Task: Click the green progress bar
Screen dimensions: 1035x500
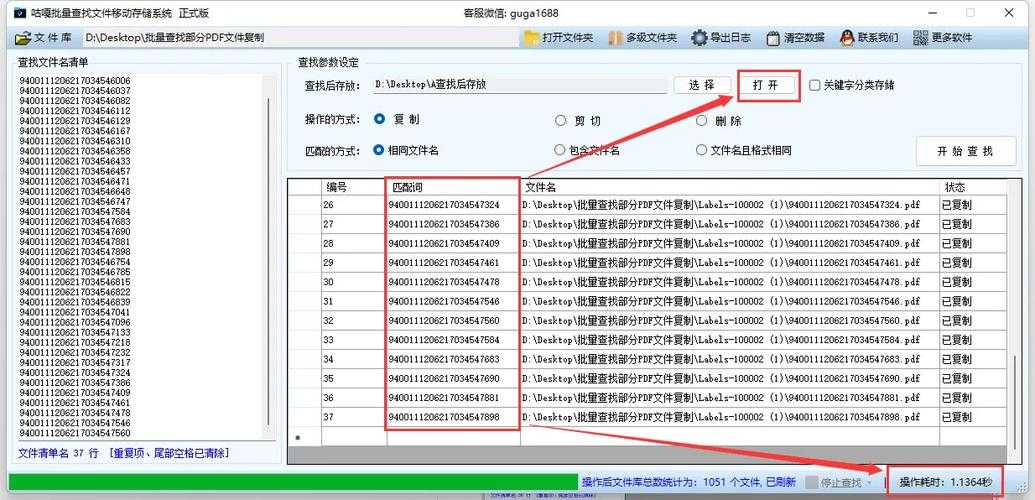Action: click(292, 482)
